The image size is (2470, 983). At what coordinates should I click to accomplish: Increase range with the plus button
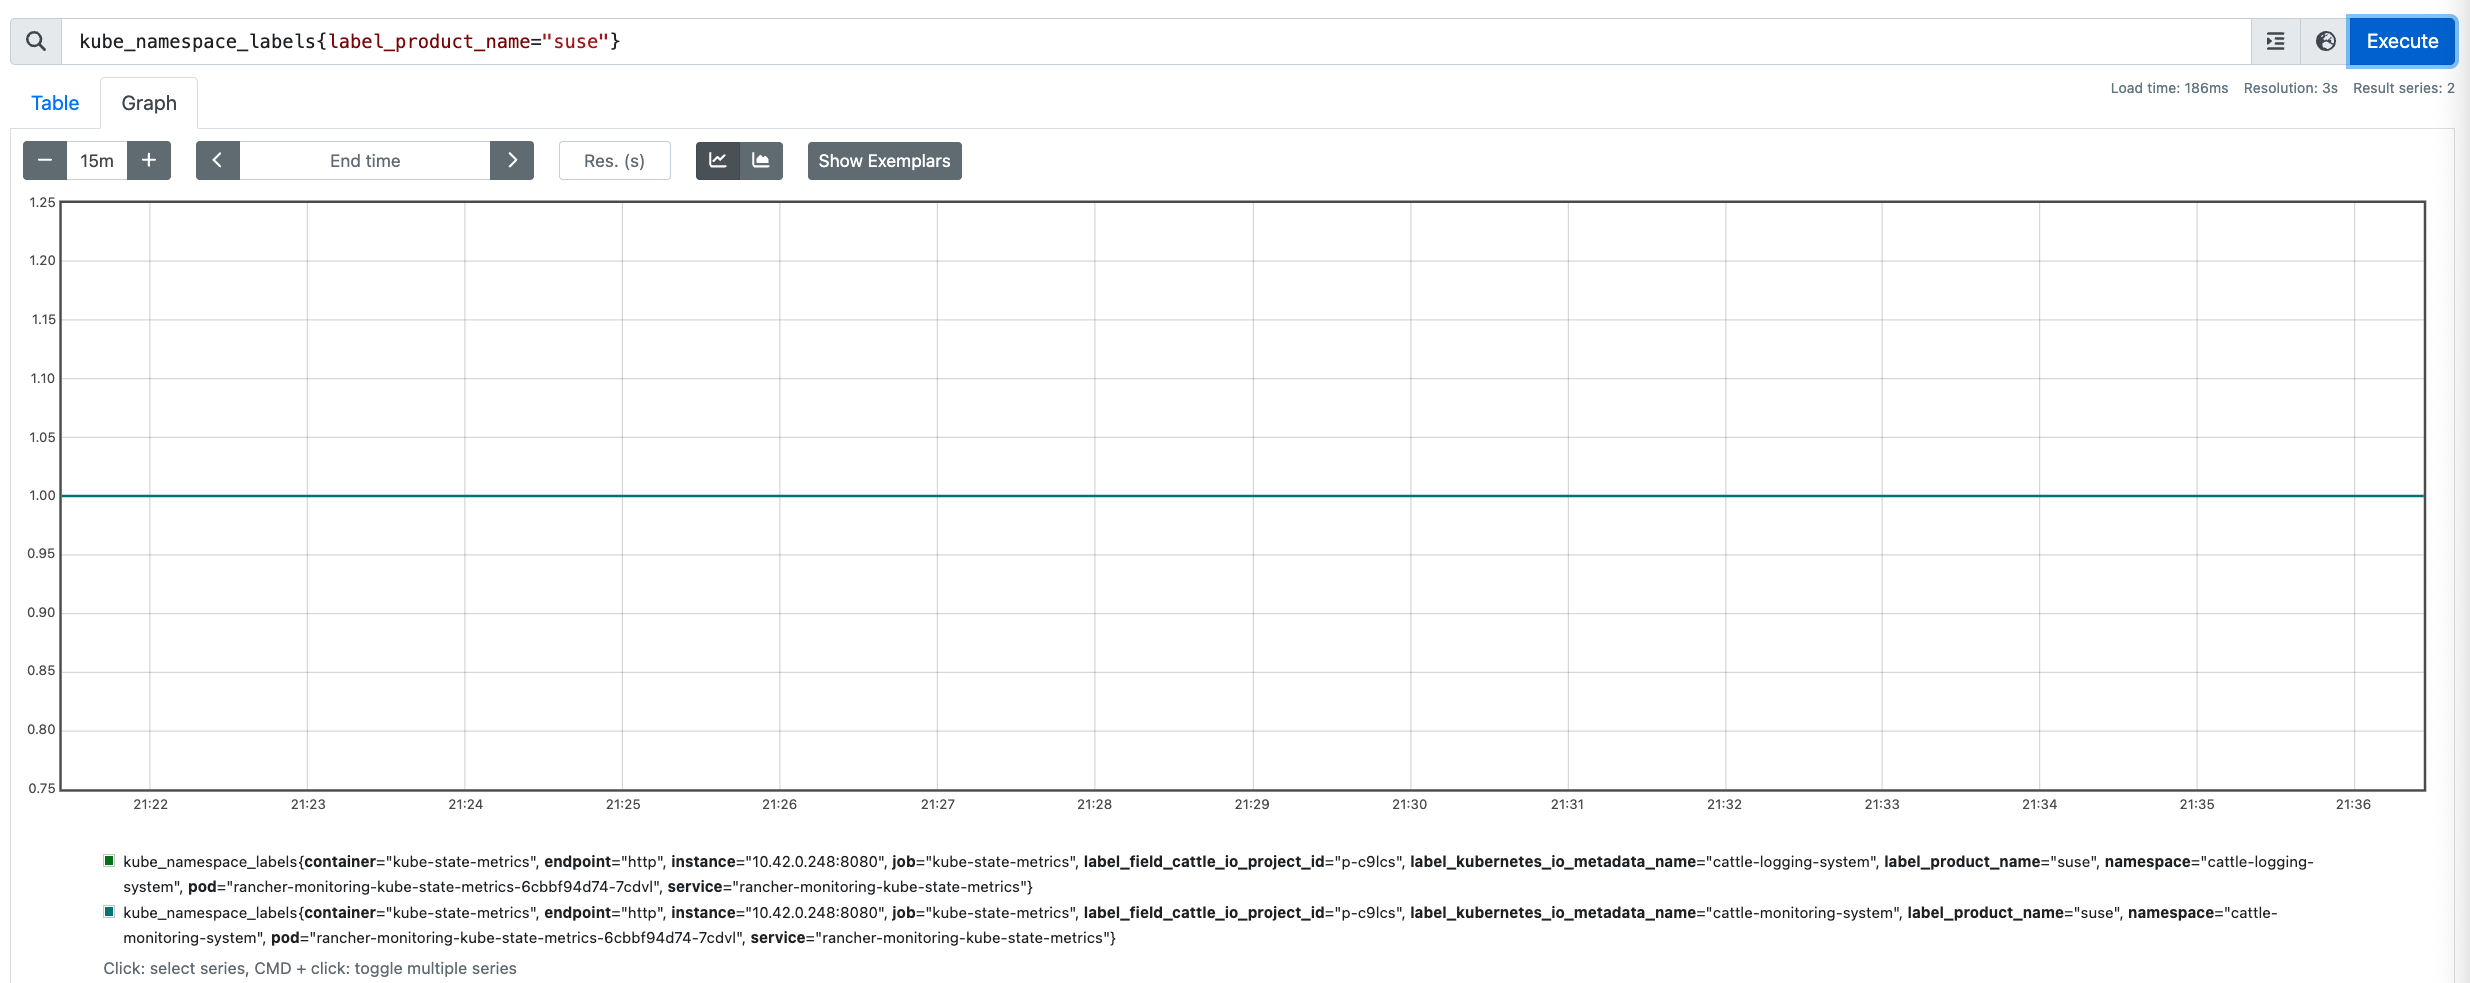click(x=149, y=161)
